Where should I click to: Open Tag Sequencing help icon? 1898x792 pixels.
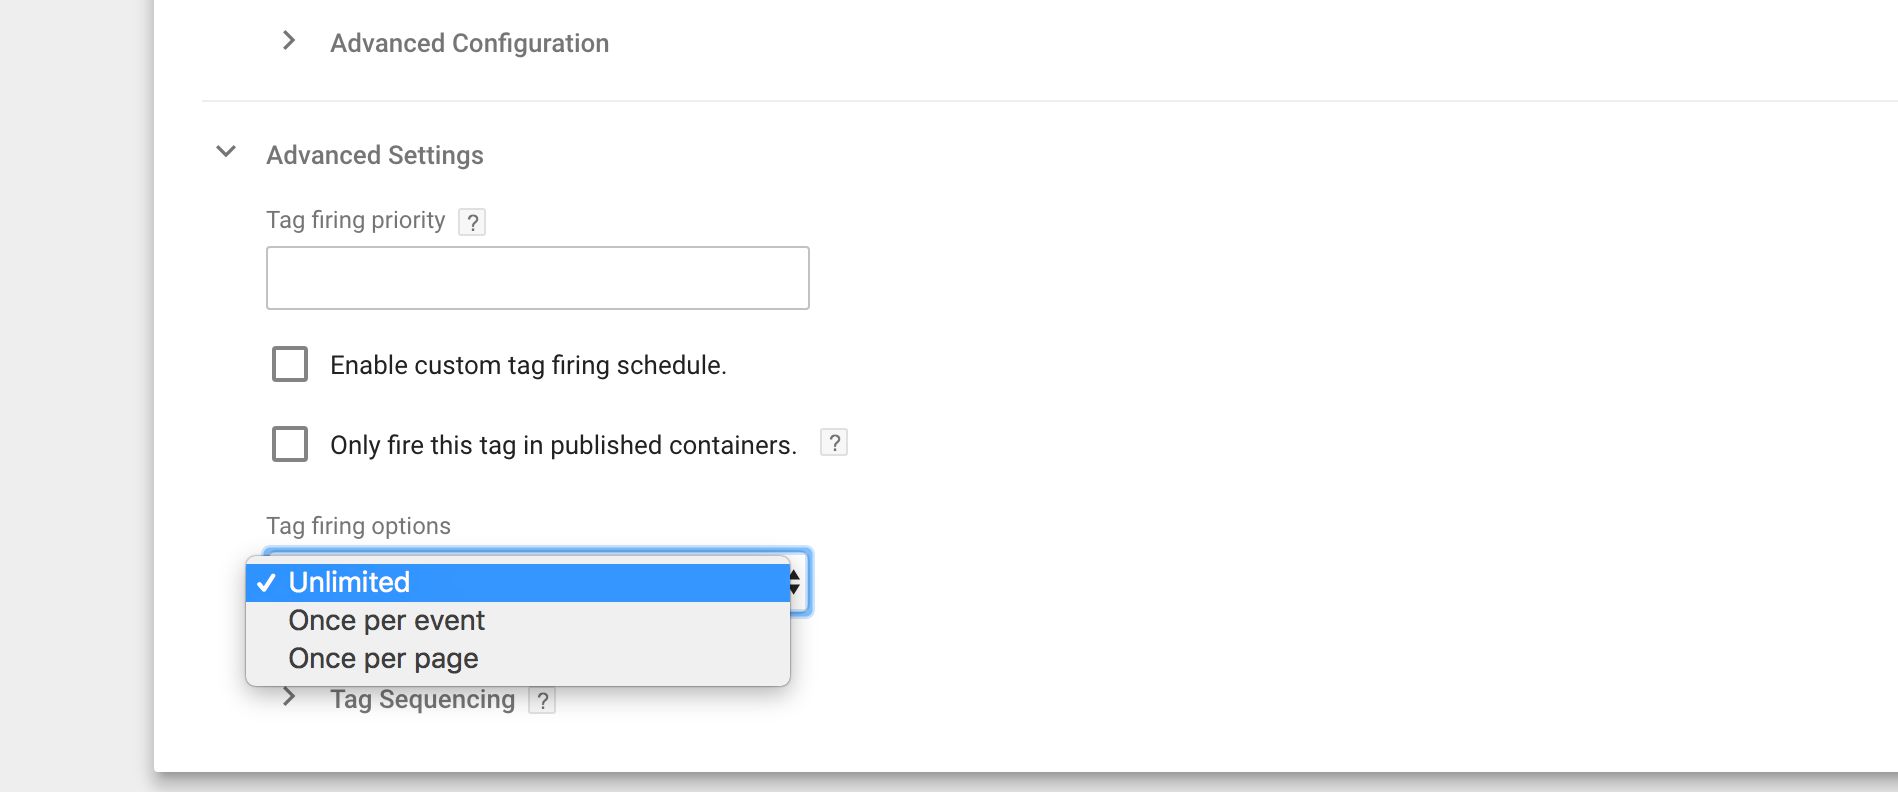[x=542, y=701]
